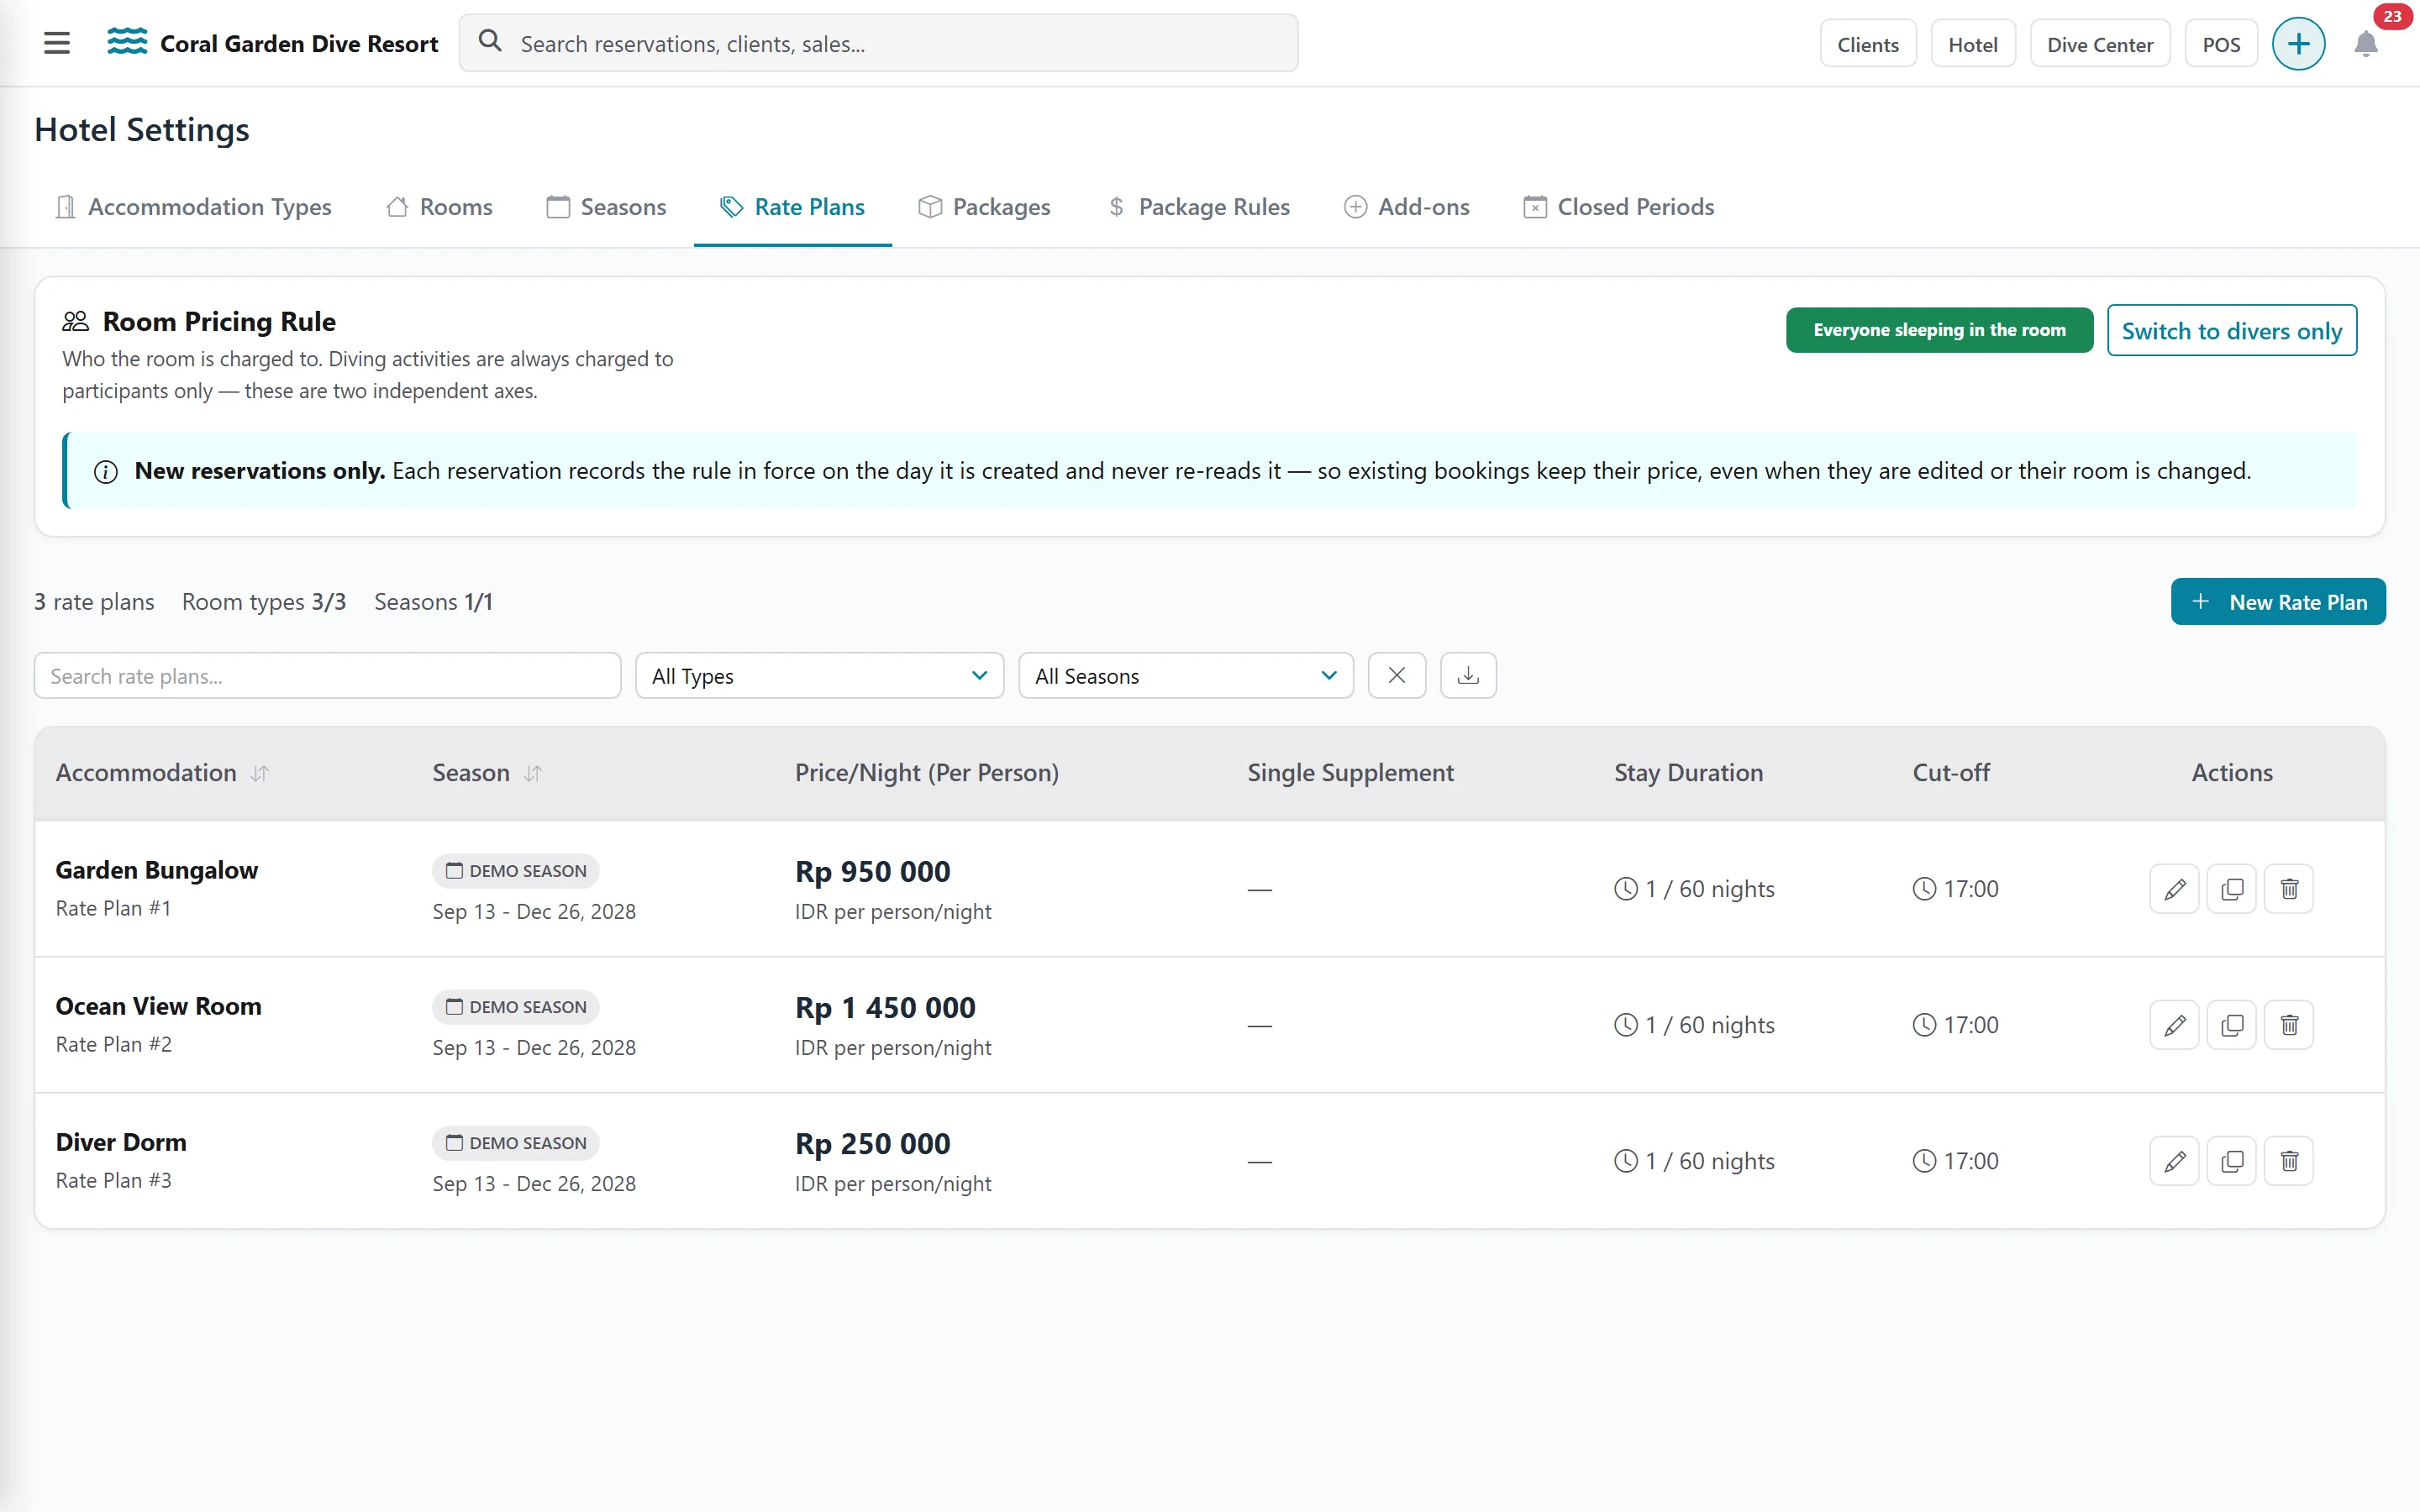Open the Closed Periods tab
2420x1512 pixels.
(x=1618, y=207)
